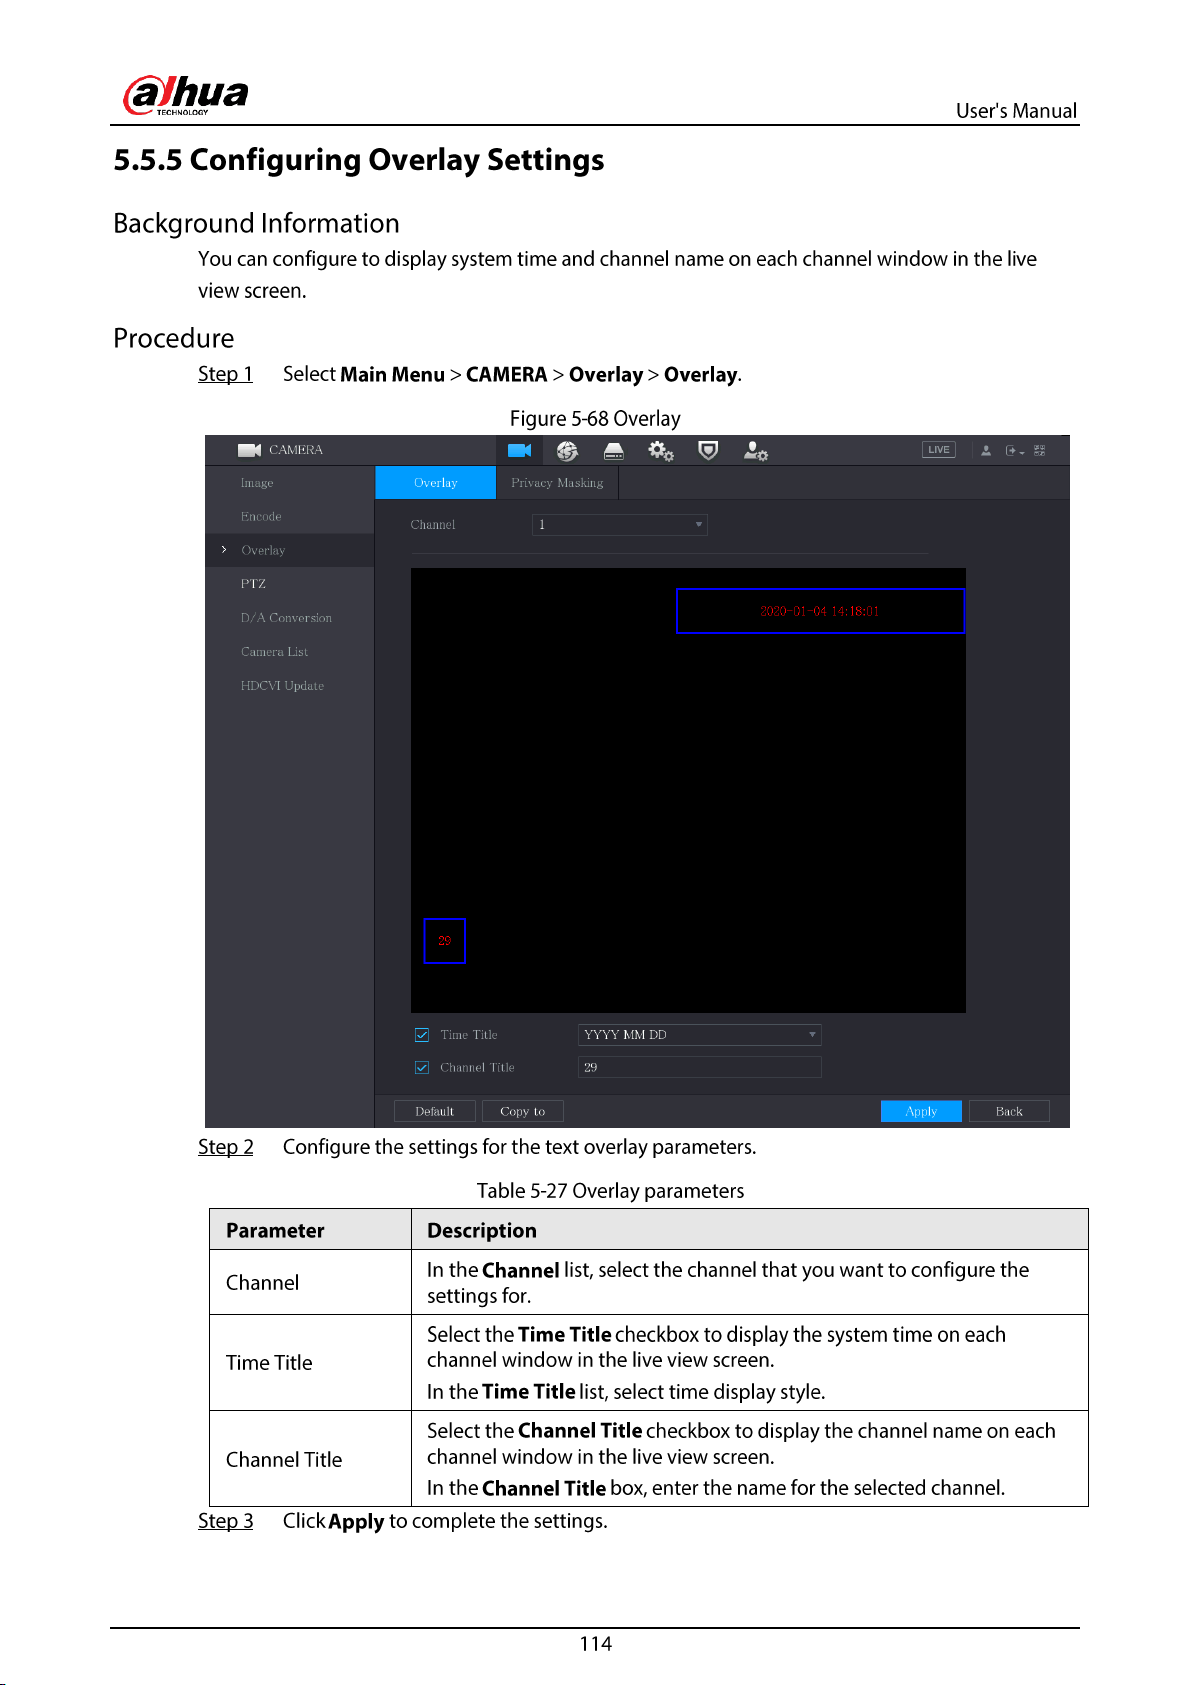Open the logout icon menu
The image size is (1192, 1685).
(1014, 451)
